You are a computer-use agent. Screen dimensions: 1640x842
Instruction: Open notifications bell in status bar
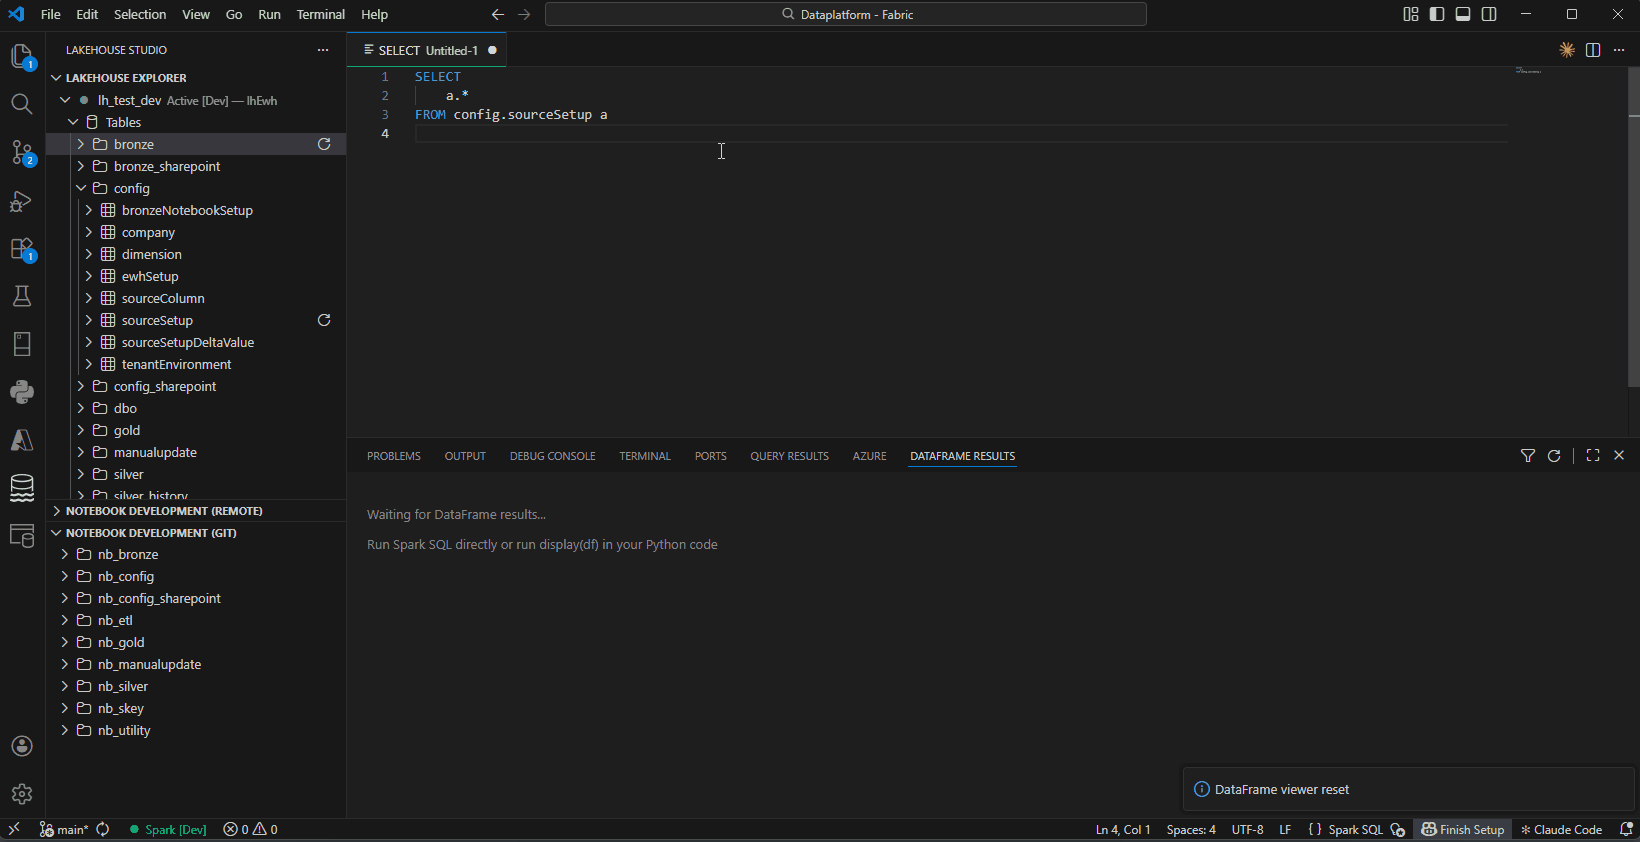(x=1626, y=829)
